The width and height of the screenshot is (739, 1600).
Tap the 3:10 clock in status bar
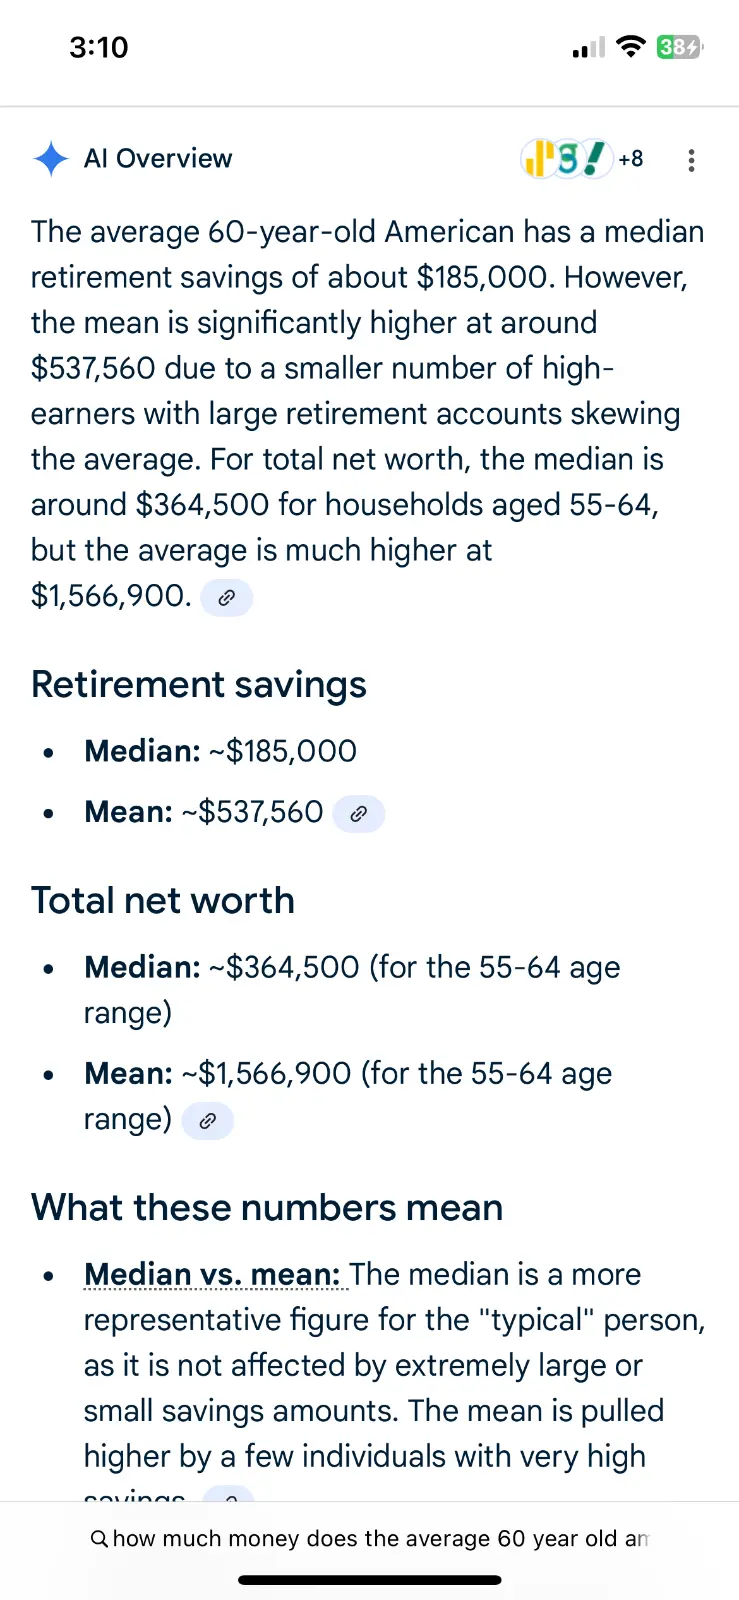(x=99, y=47)
